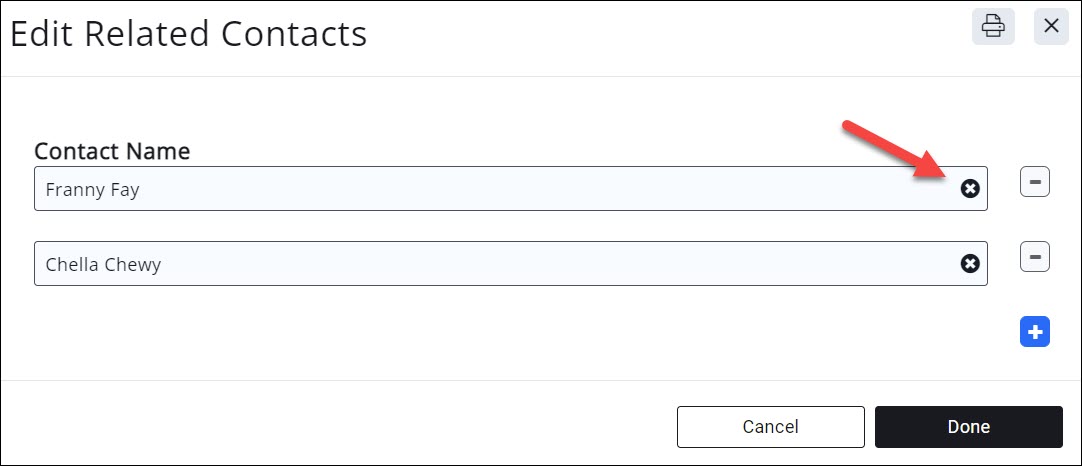Click the Contact Name label

pyautogui.click(x=112, y=151)
